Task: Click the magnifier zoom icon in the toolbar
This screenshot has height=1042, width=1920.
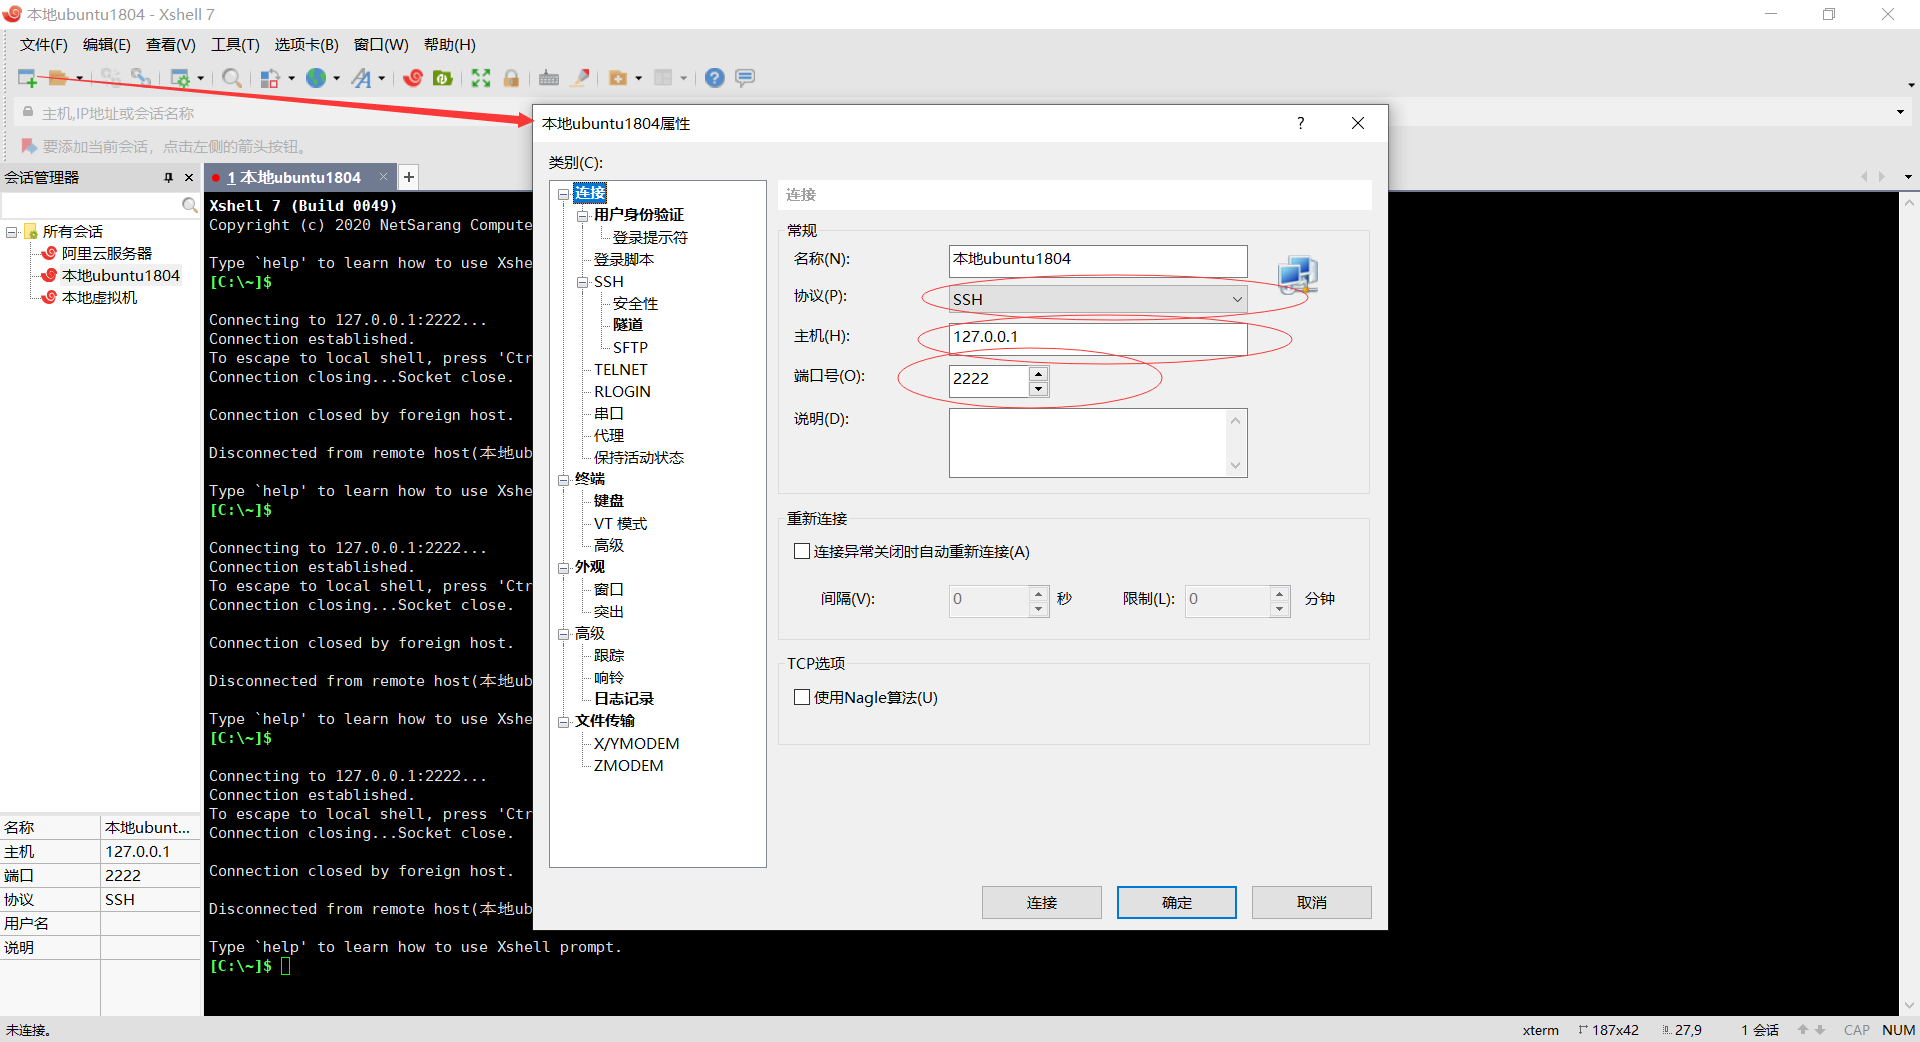Action: [232, 78]
